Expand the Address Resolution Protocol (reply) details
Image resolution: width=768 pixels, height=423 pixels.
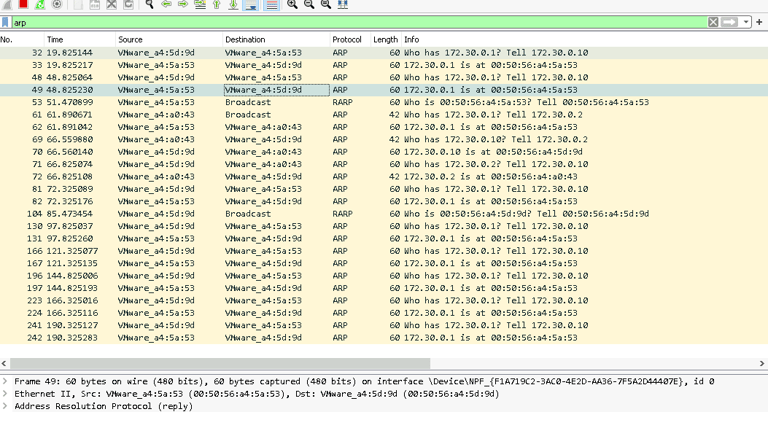[x=5, y=406]
